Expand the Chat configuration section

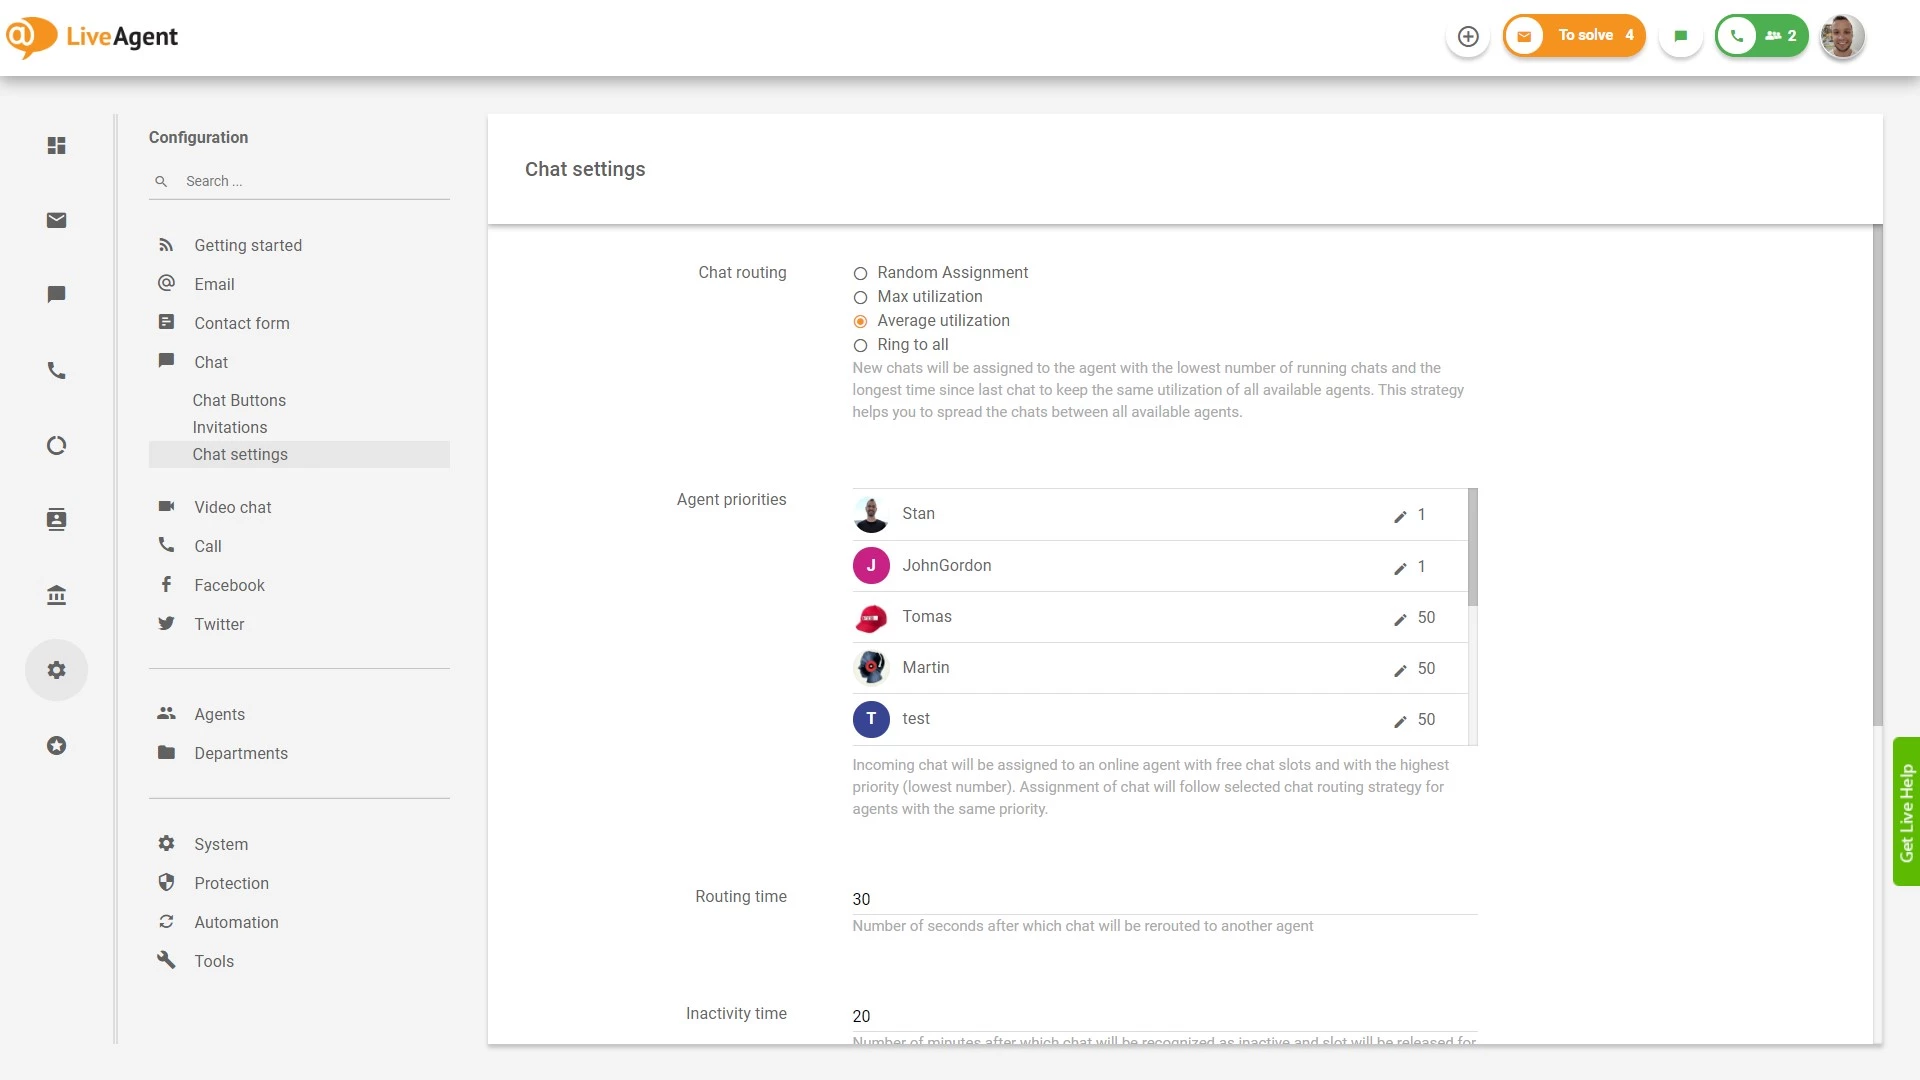[x=210, y=362]
